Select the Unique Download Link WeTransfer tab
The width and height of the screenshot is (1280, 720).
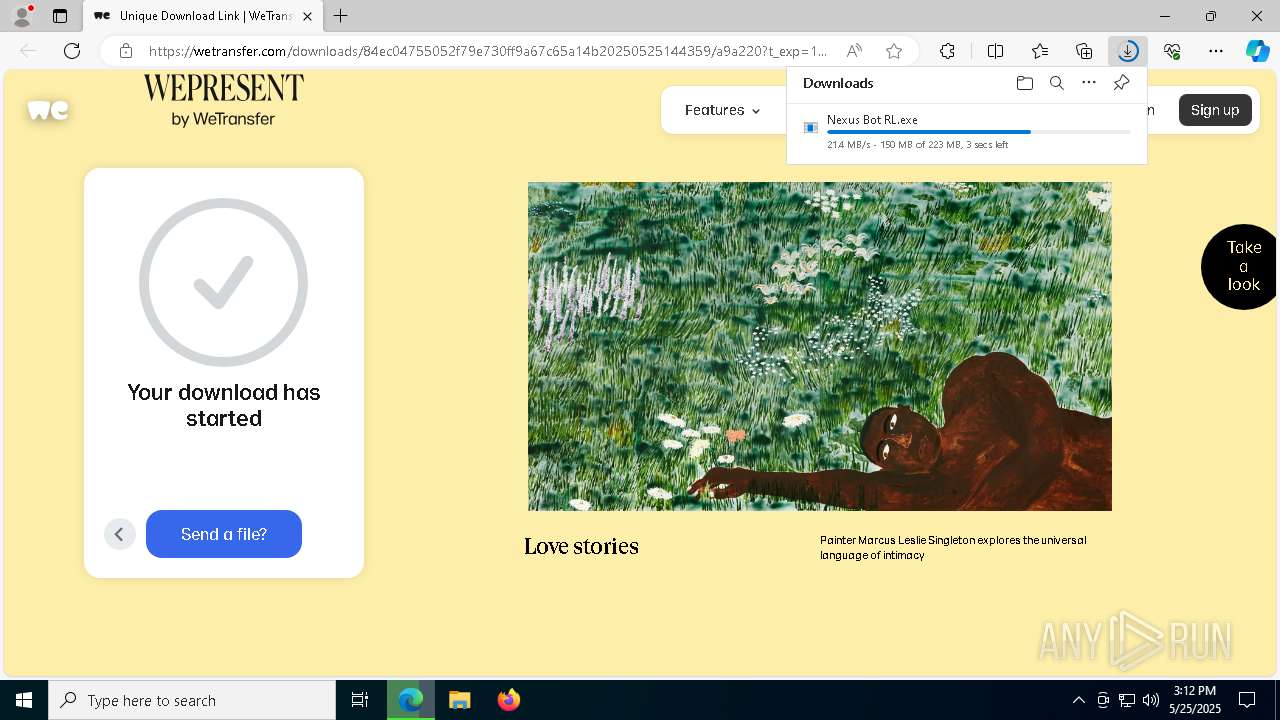click(203, 16)
